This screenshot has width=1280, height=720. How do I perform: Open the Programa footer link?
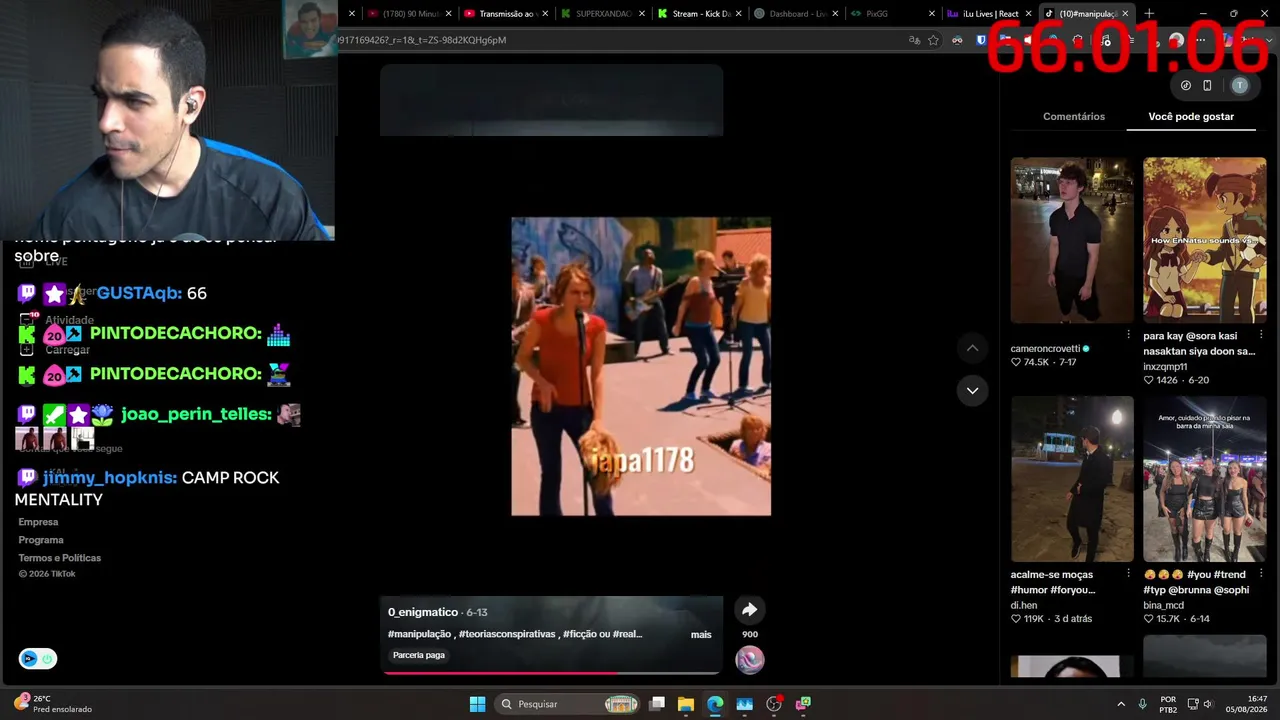coord(41,540)
